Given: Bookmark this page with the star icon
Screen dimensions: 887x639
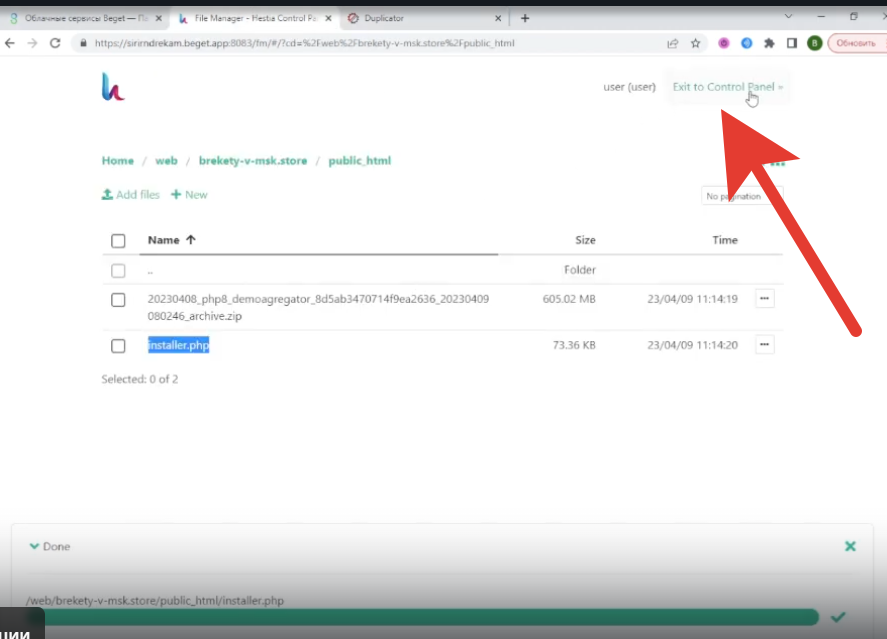Looking at the screenshot, I should 696,43.
